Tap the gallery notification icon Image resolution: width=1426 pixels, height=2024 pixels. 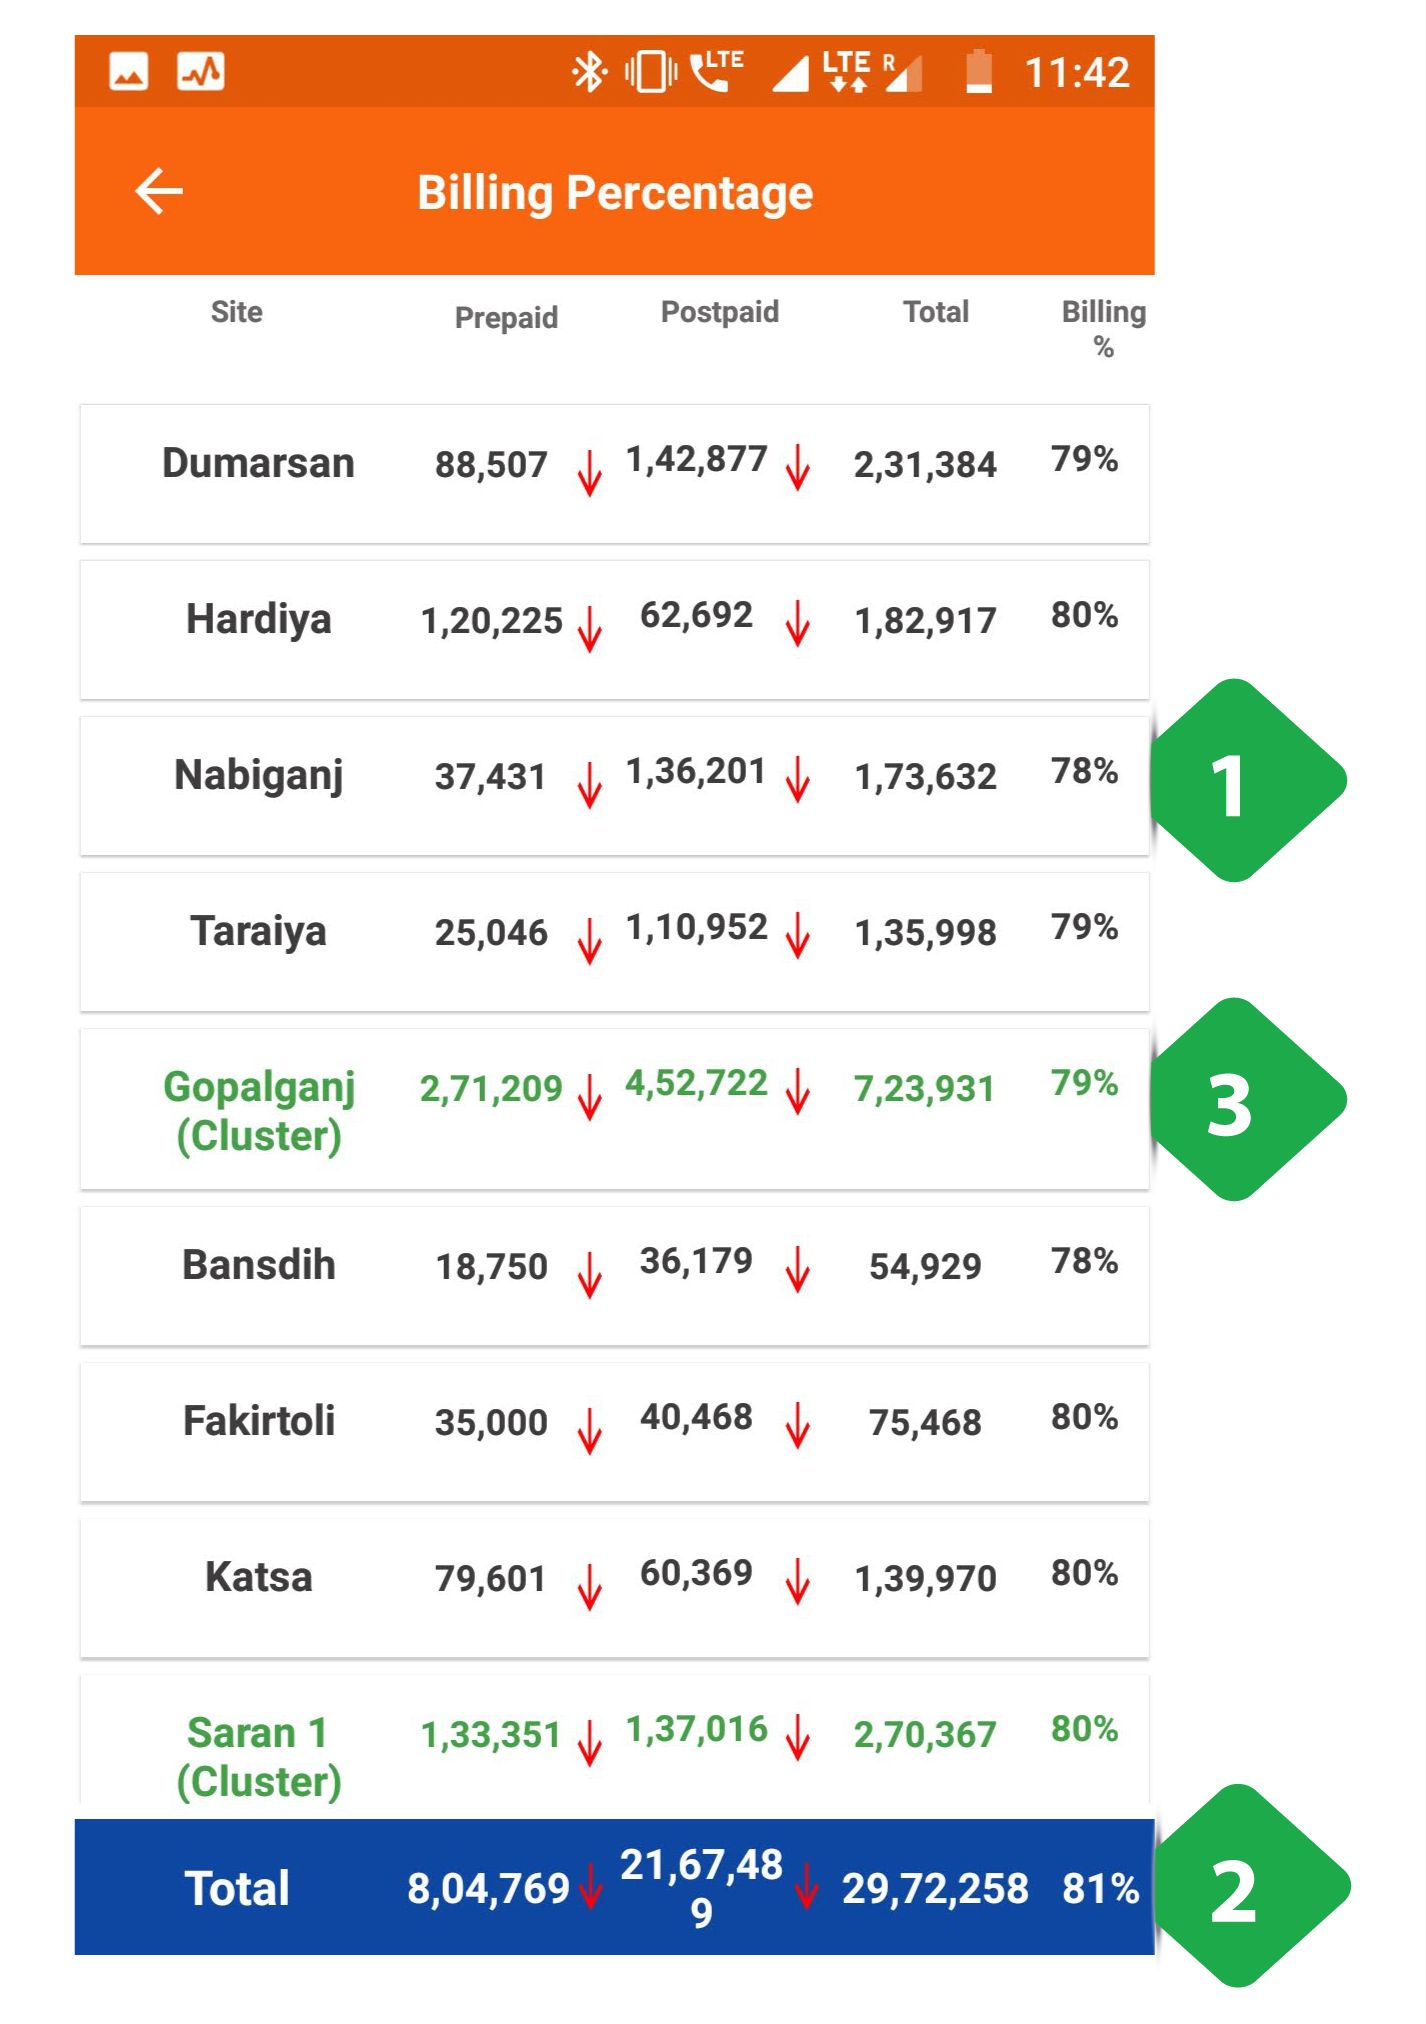pyautogui.click(x=129, y=72)
